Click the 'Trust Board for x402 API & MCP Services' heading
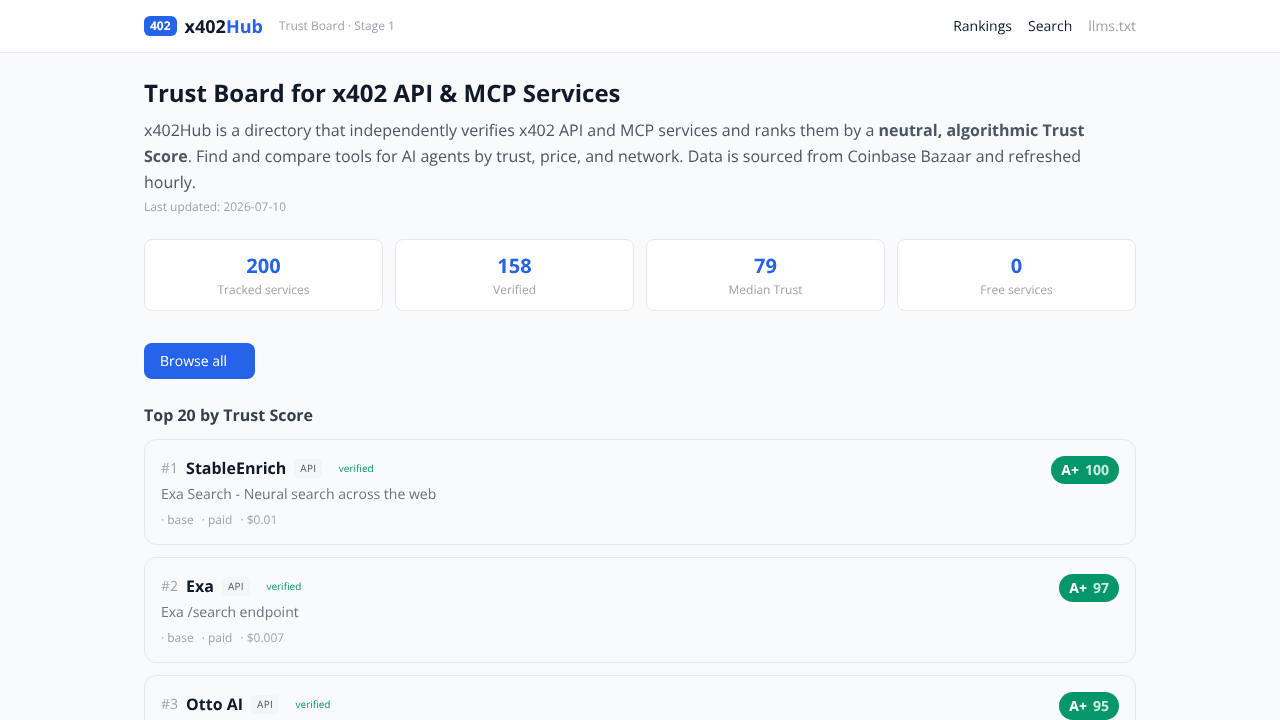Viewport: 1280px width, 720px height. pyautogui.click(x=382, y=93)
